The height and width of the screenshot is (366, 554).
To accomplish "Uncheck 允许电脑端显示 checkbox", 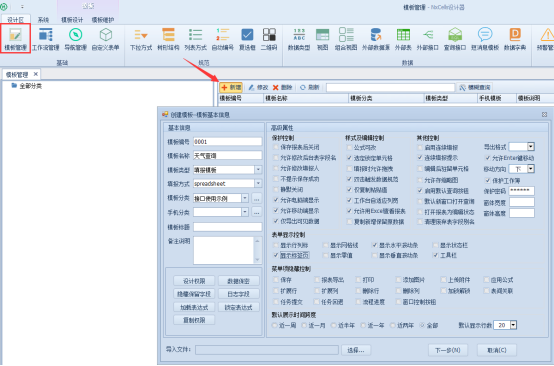I will (276, 200).
